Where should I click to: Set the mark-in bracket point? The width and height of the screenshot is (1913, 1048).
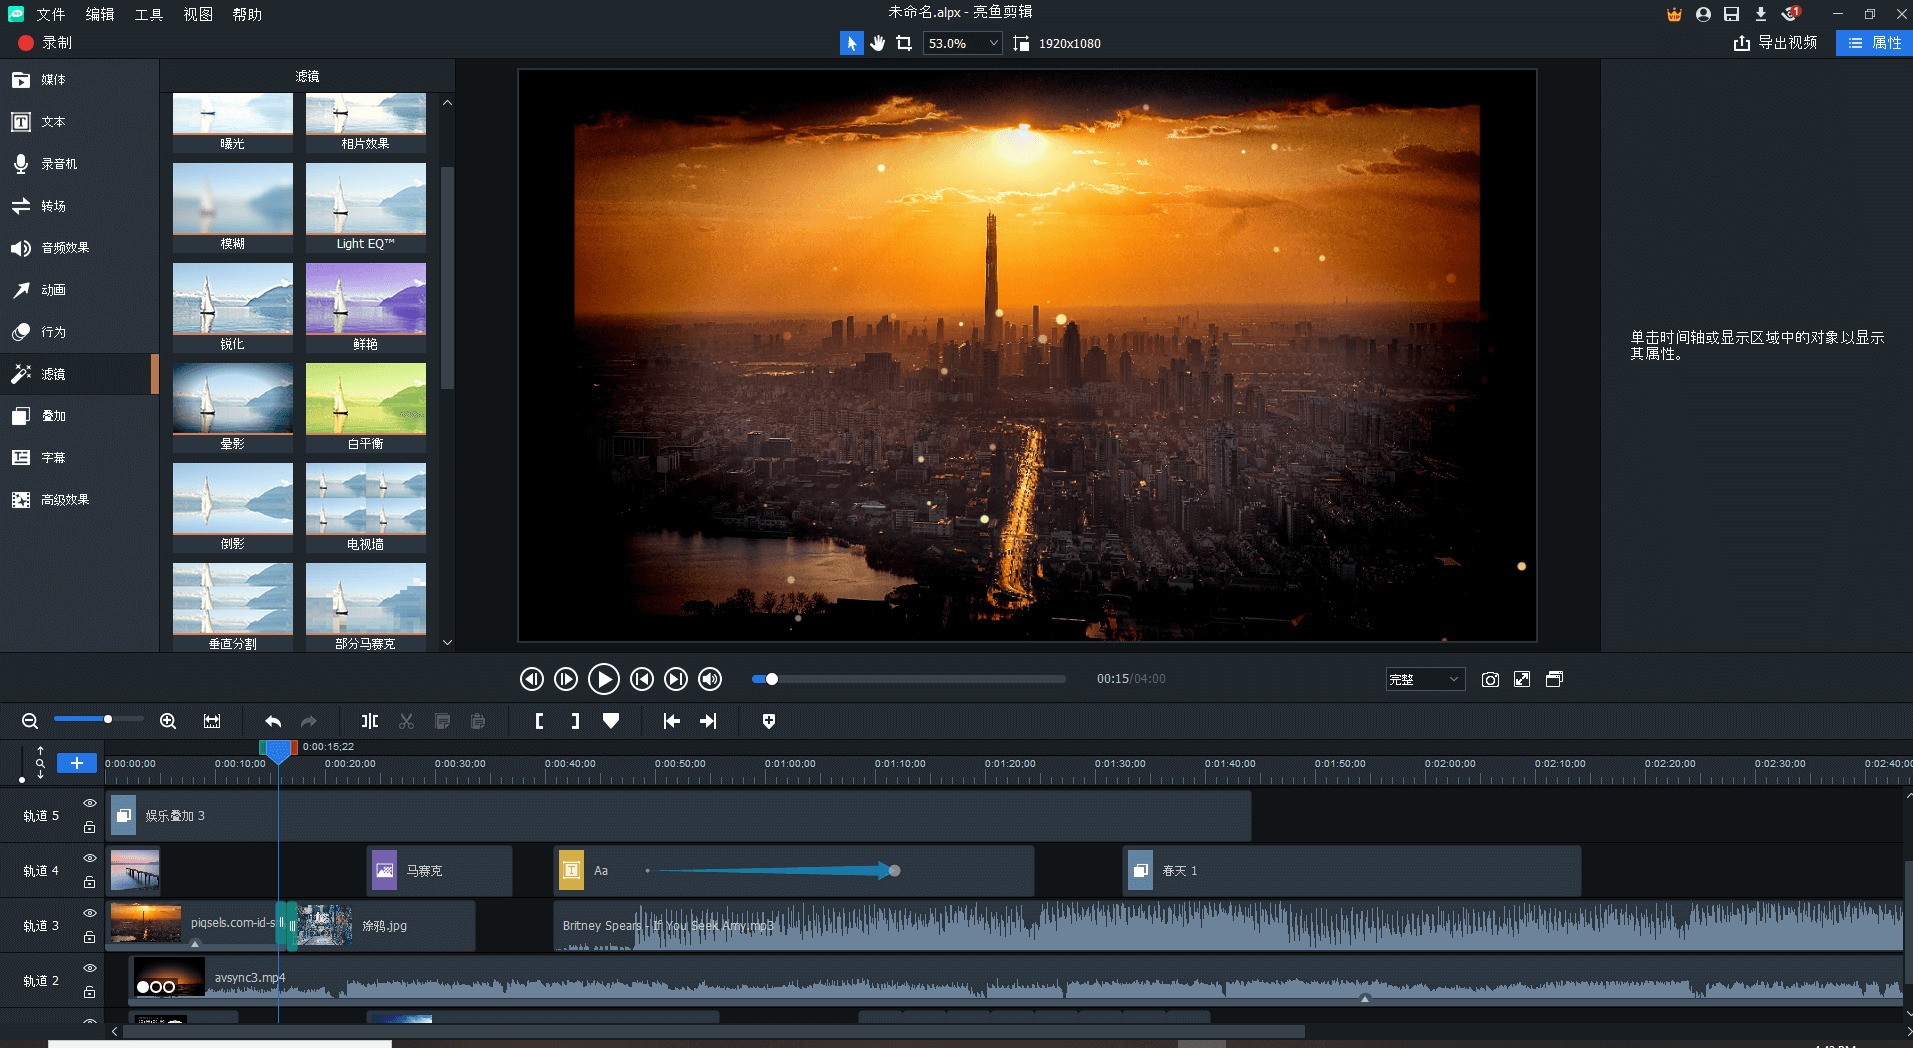pyautogui.click(x=539, y=721)
